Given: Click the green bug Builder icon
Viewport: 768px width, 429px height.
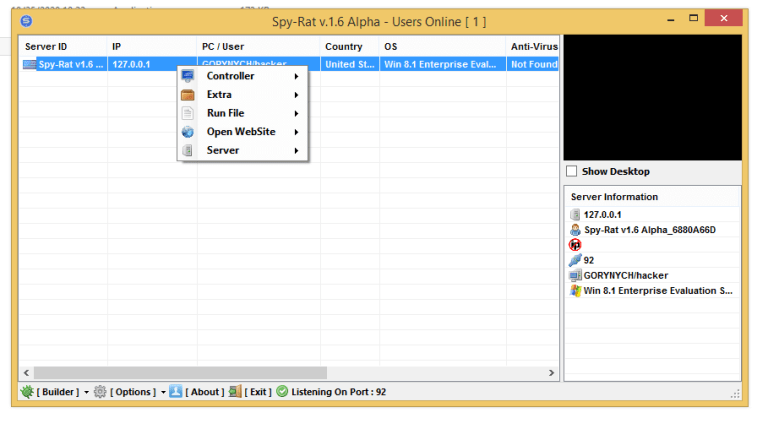Looking at the screenshot, I should pyautogui.click(x=27, y=391).
